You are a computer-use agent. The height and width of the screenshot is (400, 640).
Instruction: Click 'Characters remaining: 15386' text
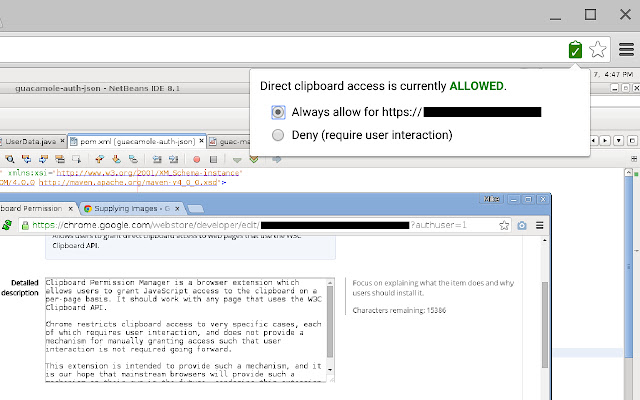coord(399,311)
